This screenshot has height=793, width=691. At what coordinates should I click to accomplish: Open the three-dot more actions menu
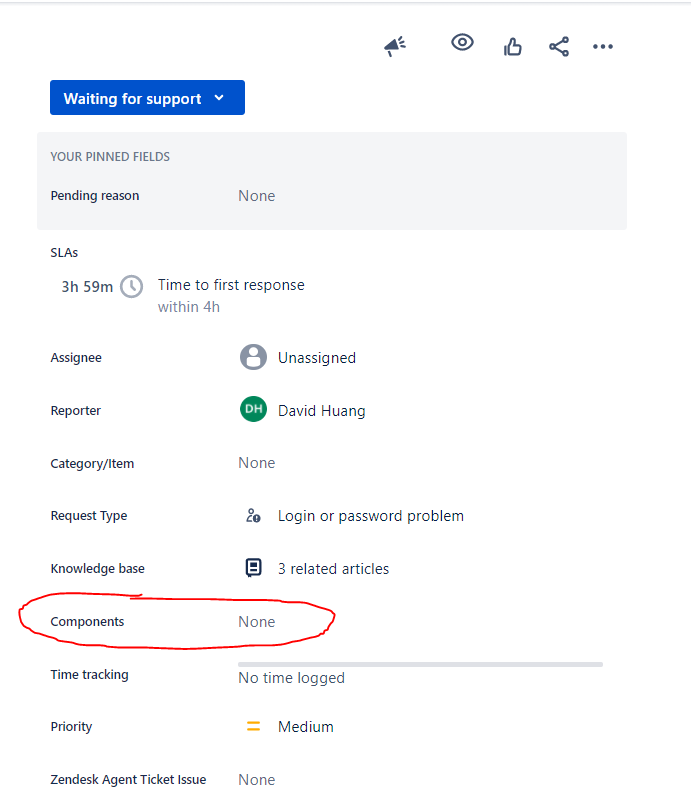tap(603, 47)
